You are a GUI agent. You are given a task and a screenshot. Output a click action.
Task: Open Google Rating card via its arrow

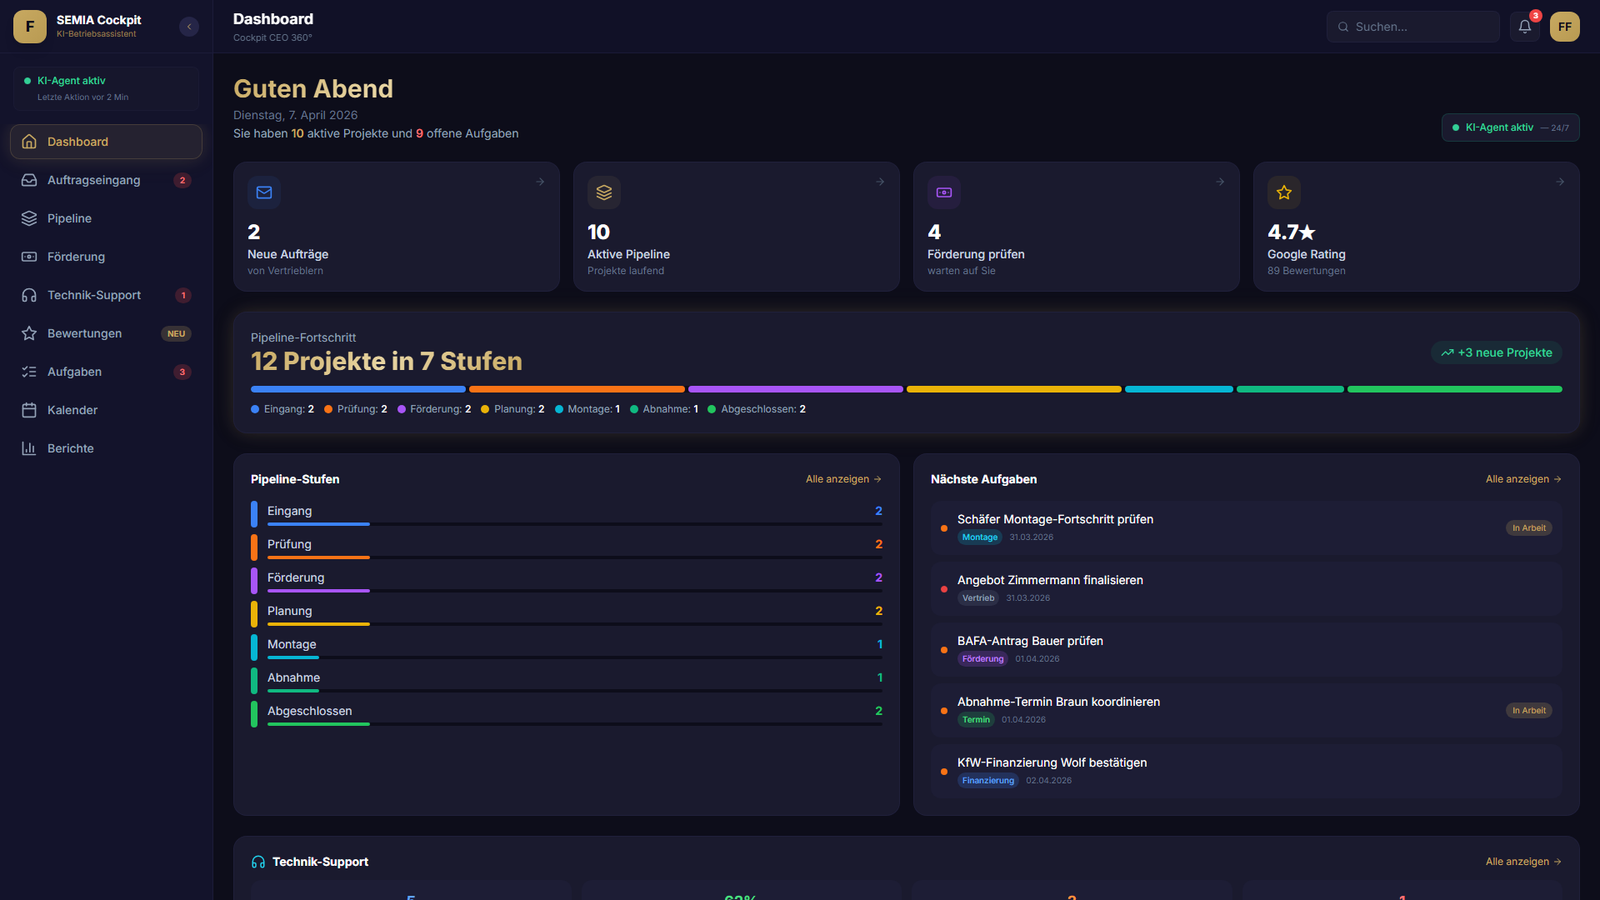(1560, 182)
